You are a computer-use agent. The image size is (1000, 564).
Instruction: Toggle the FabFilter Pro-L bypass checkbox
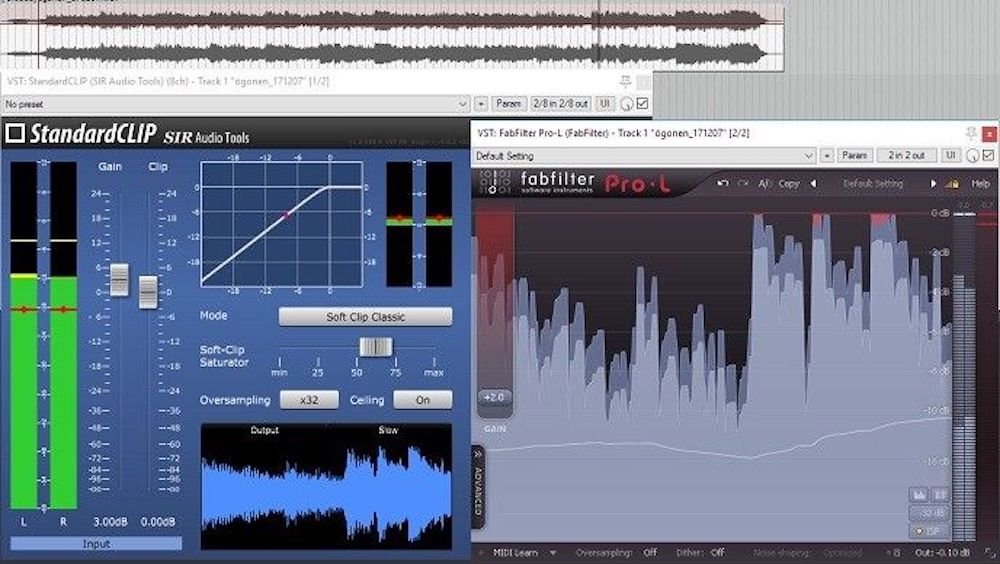coord(988,156)
